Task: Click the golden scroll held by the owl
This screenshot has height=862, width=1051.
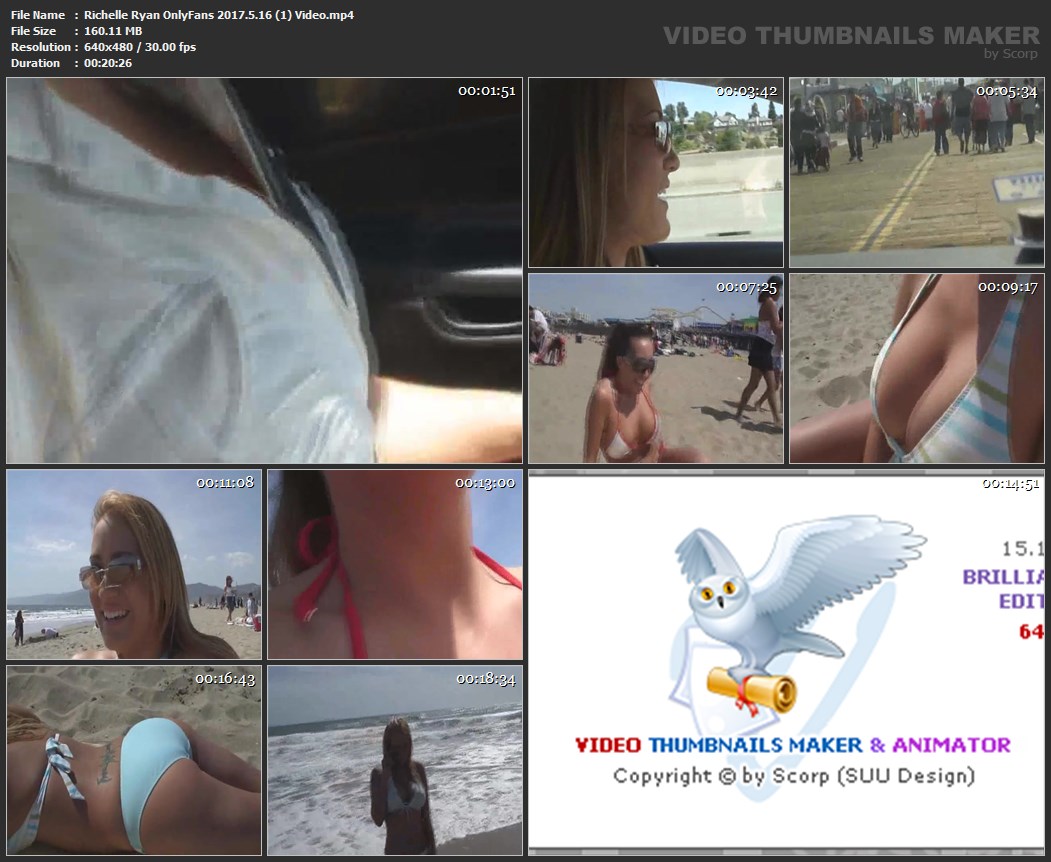Action: tap(752, 688)
